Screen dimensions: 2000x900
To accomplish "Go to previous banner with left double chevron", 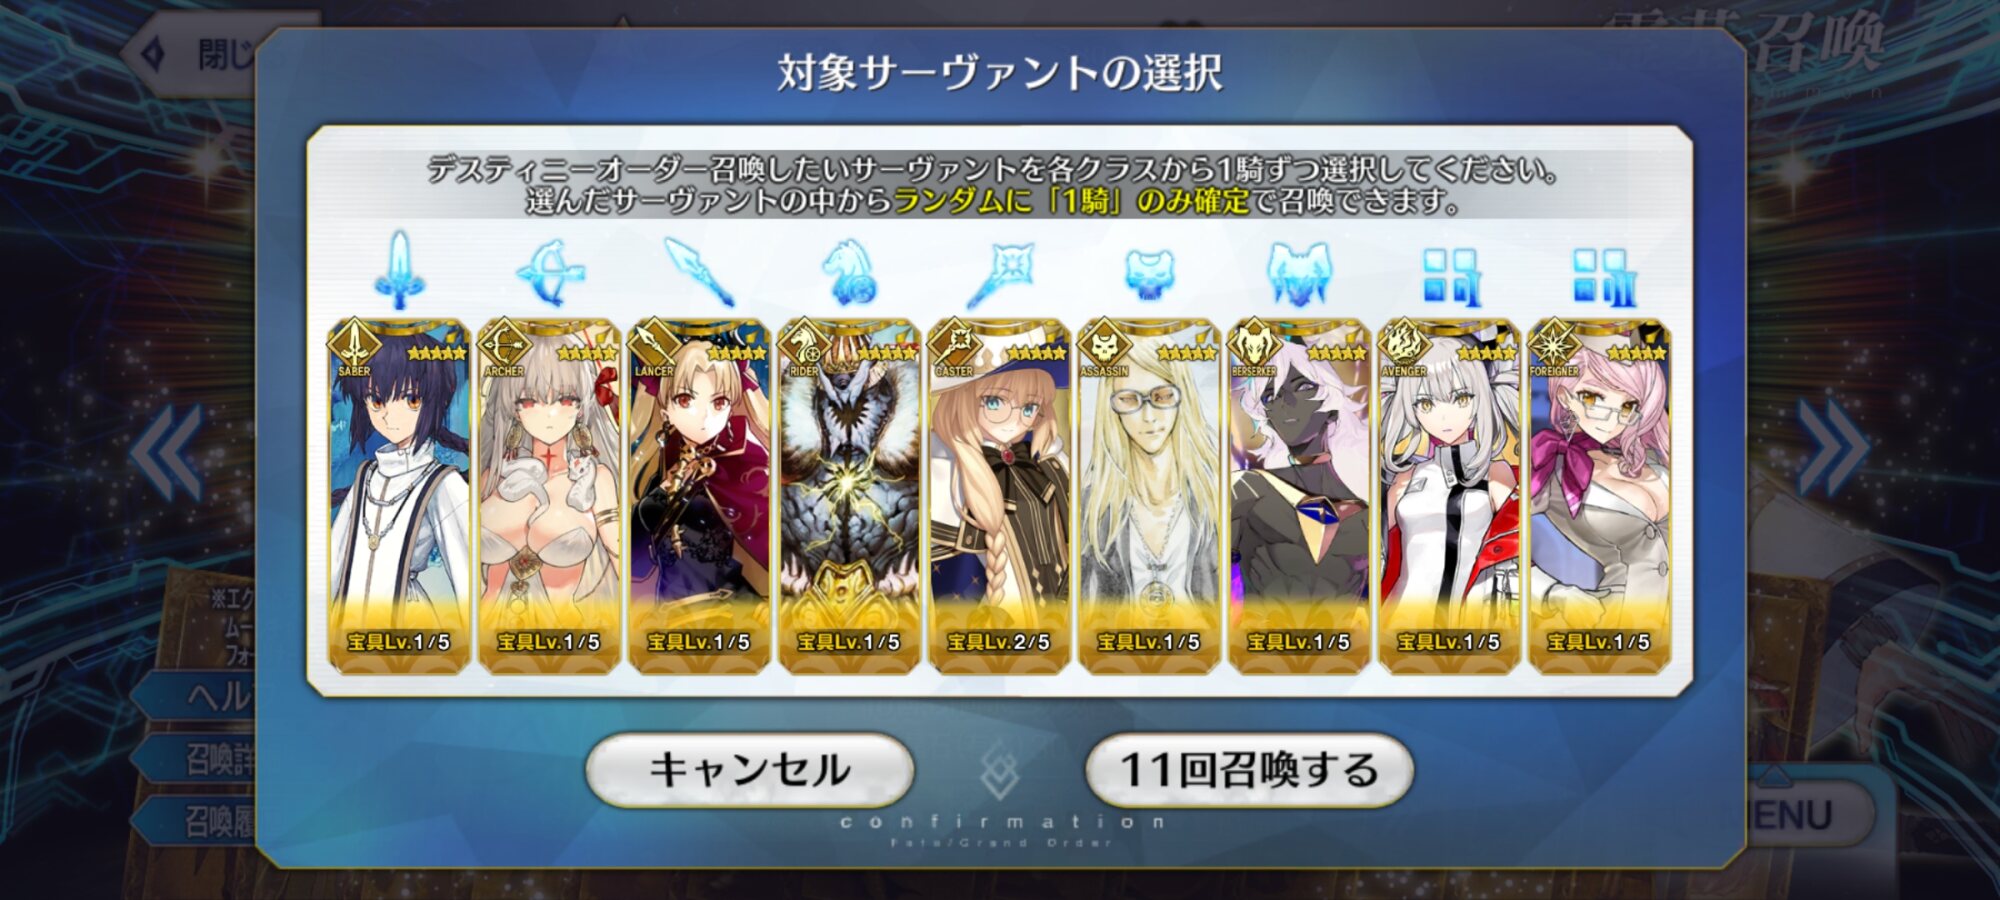I will pos(167,452).
